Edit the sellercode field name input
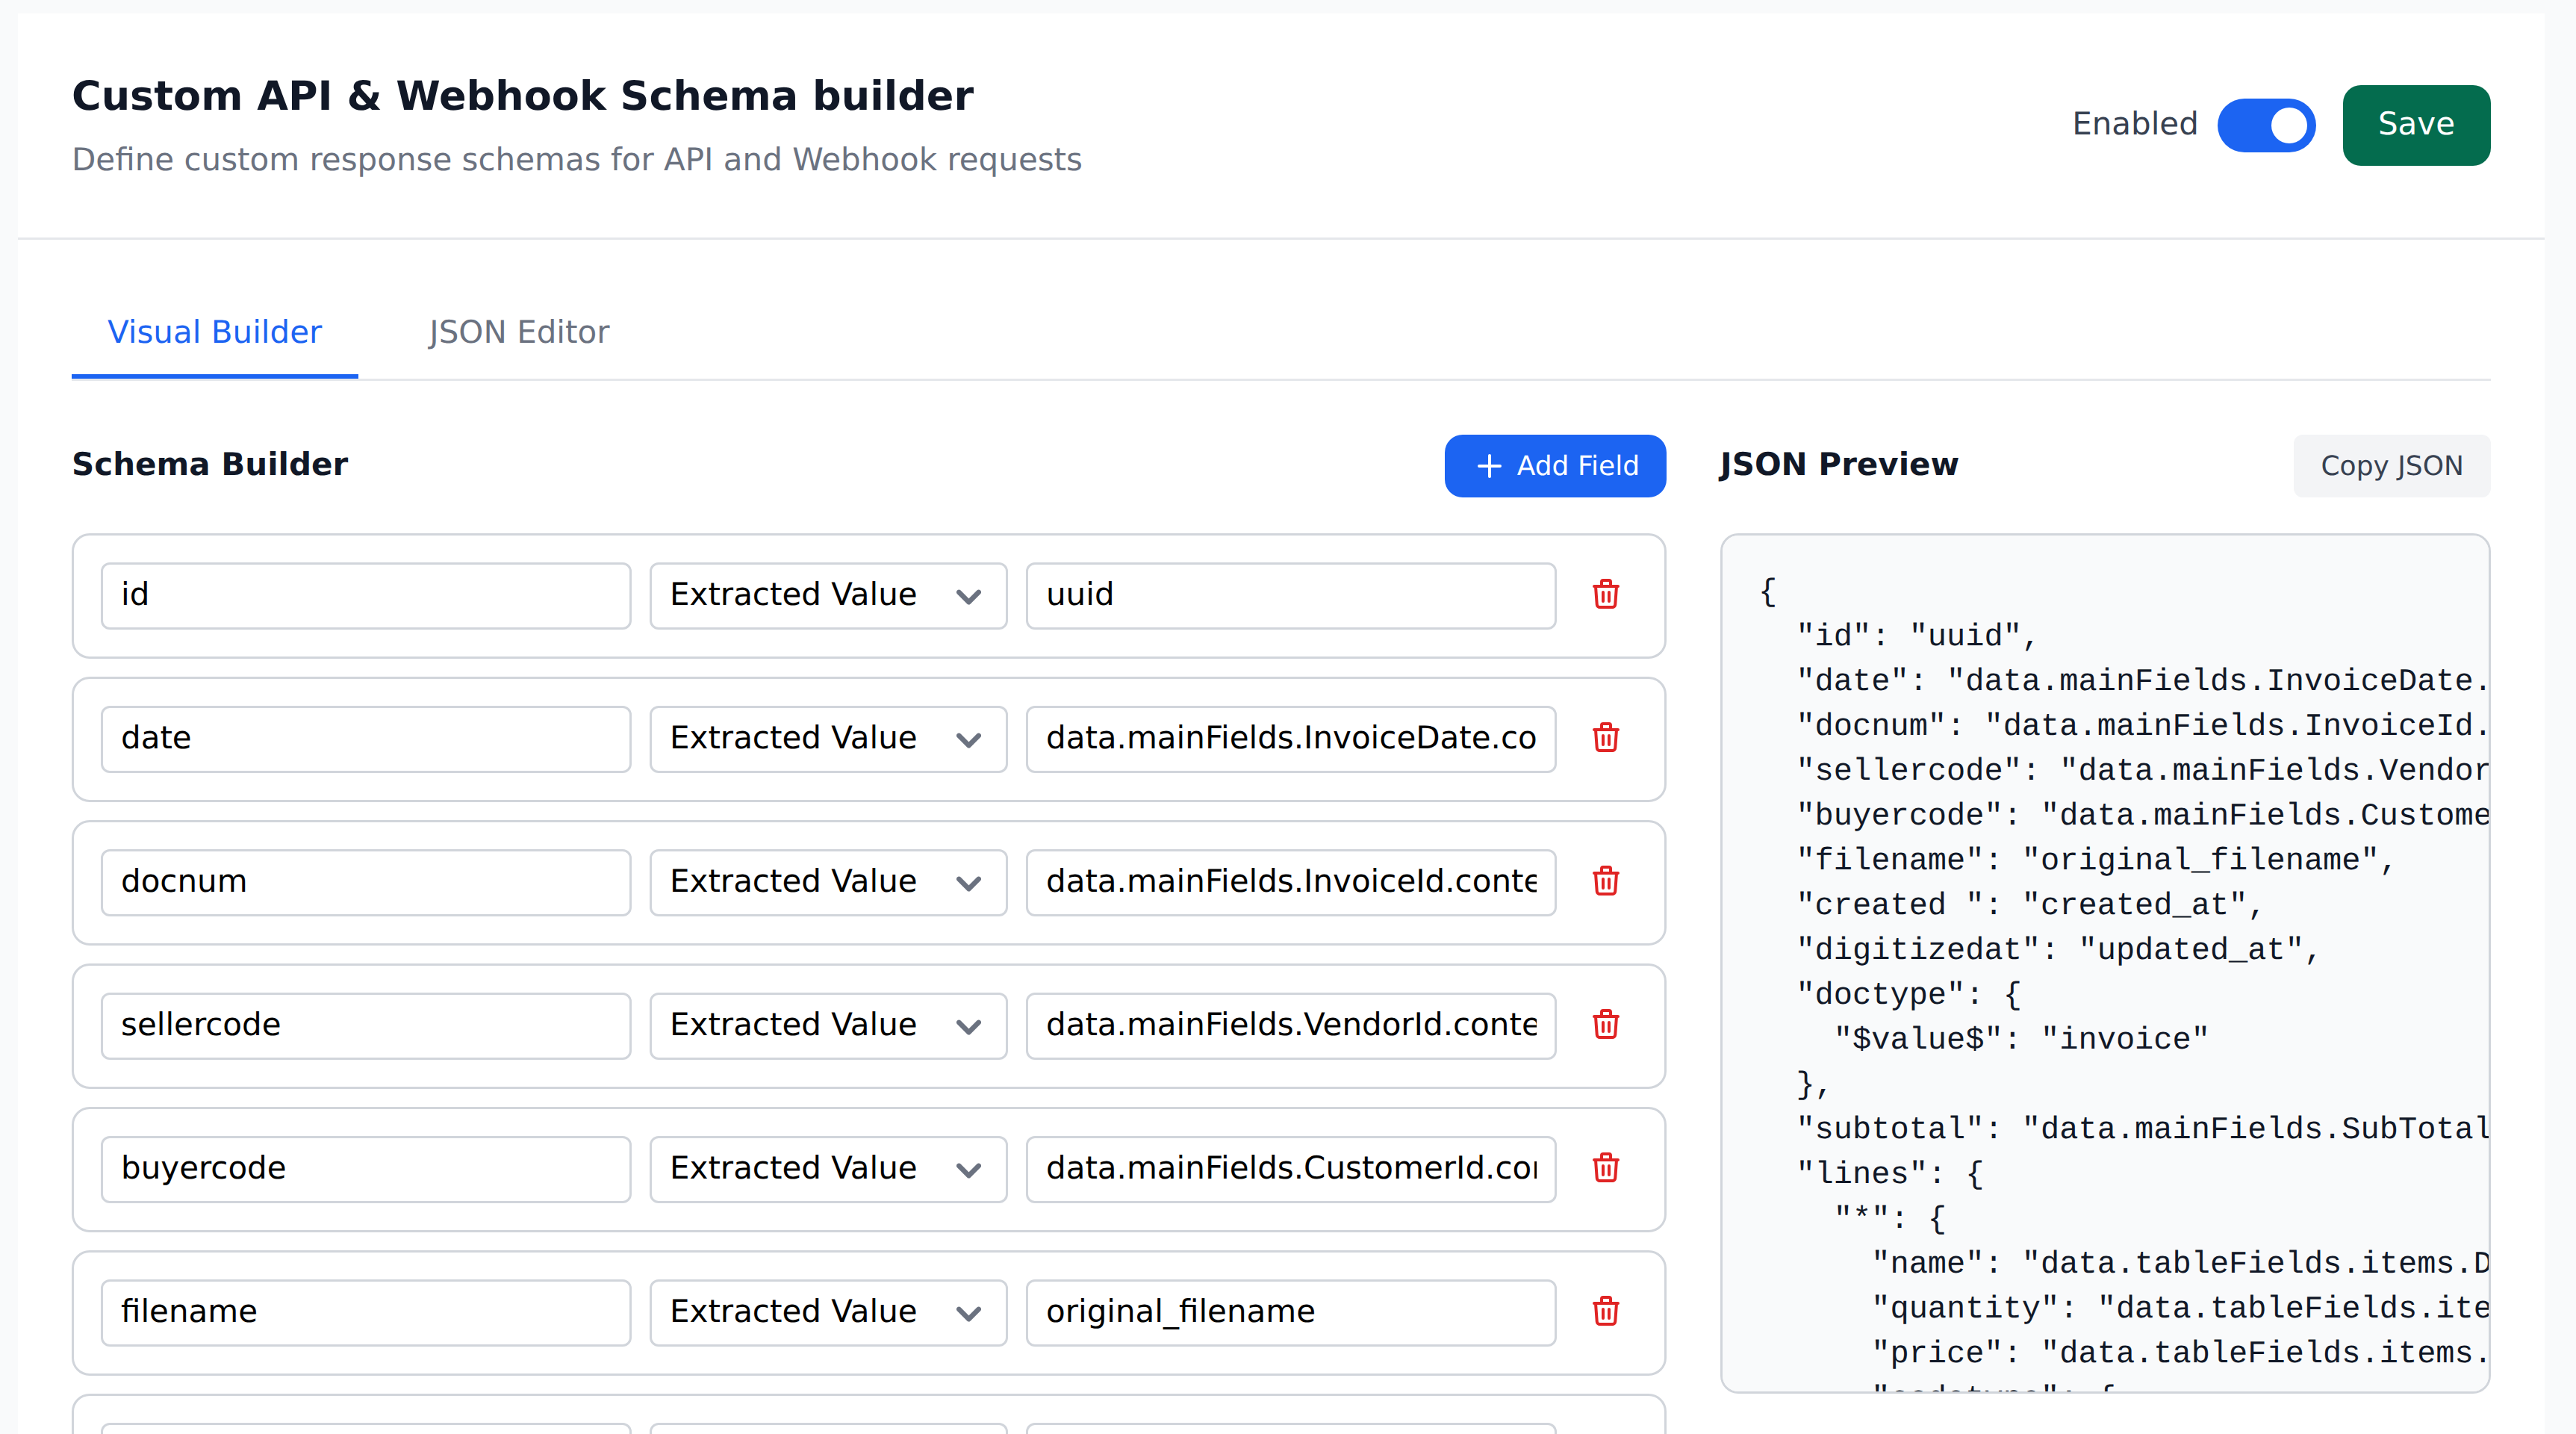The width and height of the screenshot is (2576, 1434). click(366, 1025)
